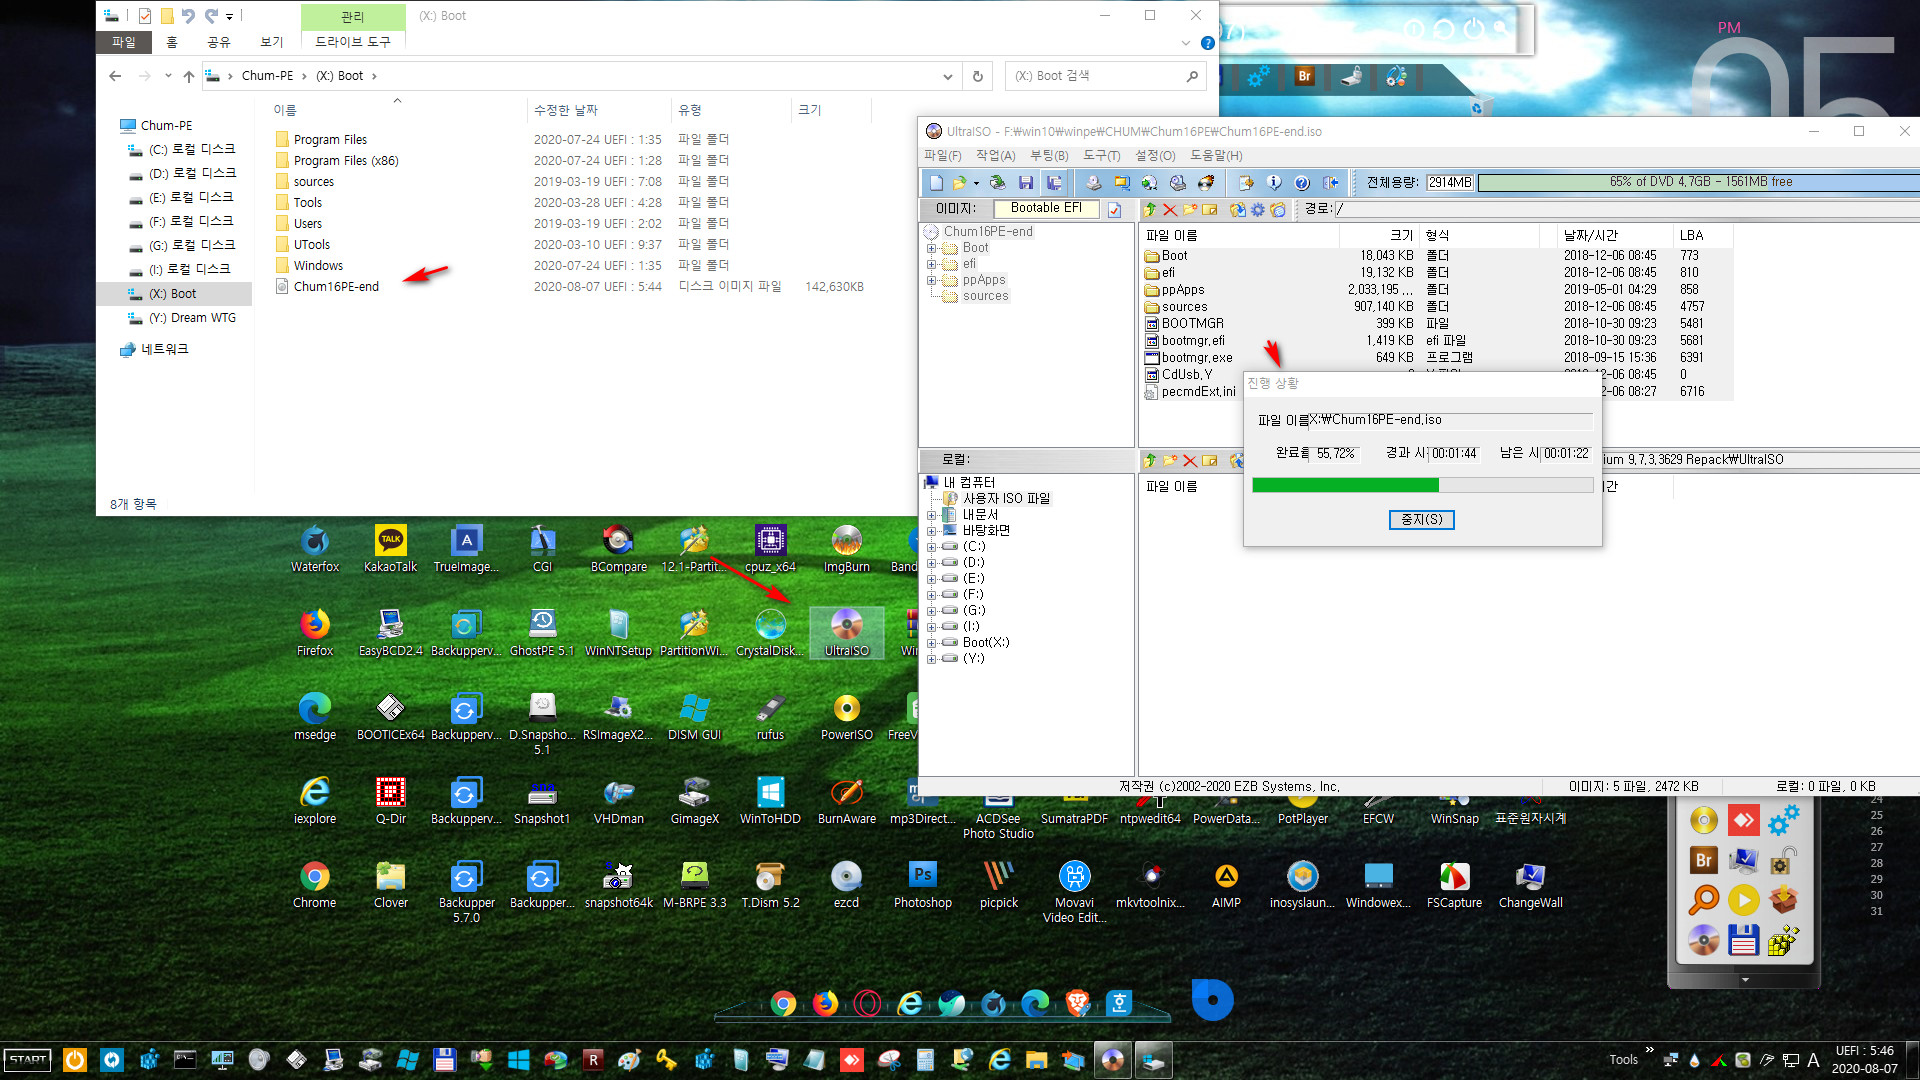
Task: Switch to 보기 tab in File Explorer ribbon
Action: (272, 42)
